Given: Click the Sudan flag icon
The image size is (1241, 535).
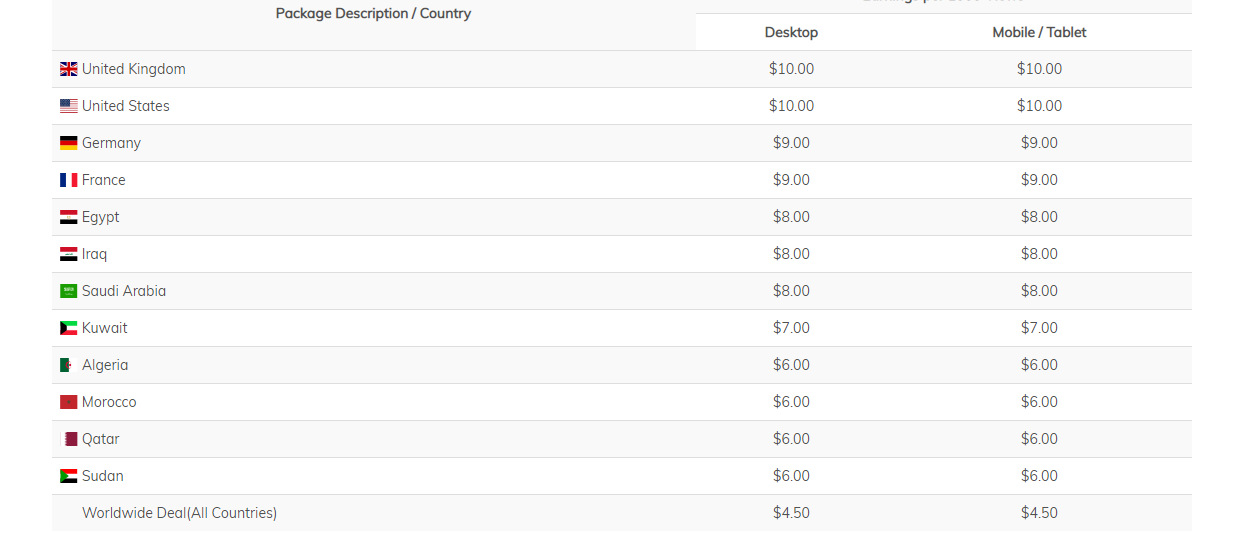Looking at the screenshot, I should tap(68, 476).
